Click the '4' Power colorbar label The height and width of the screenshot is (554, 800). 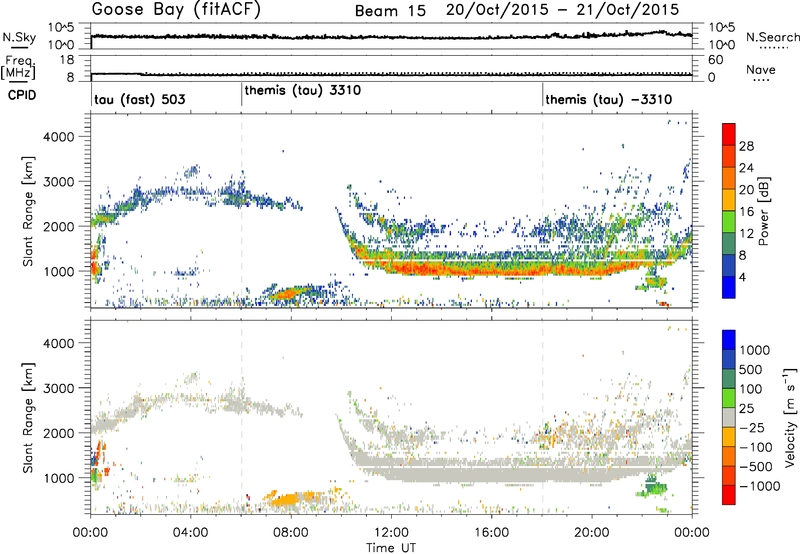coord(743,278)
